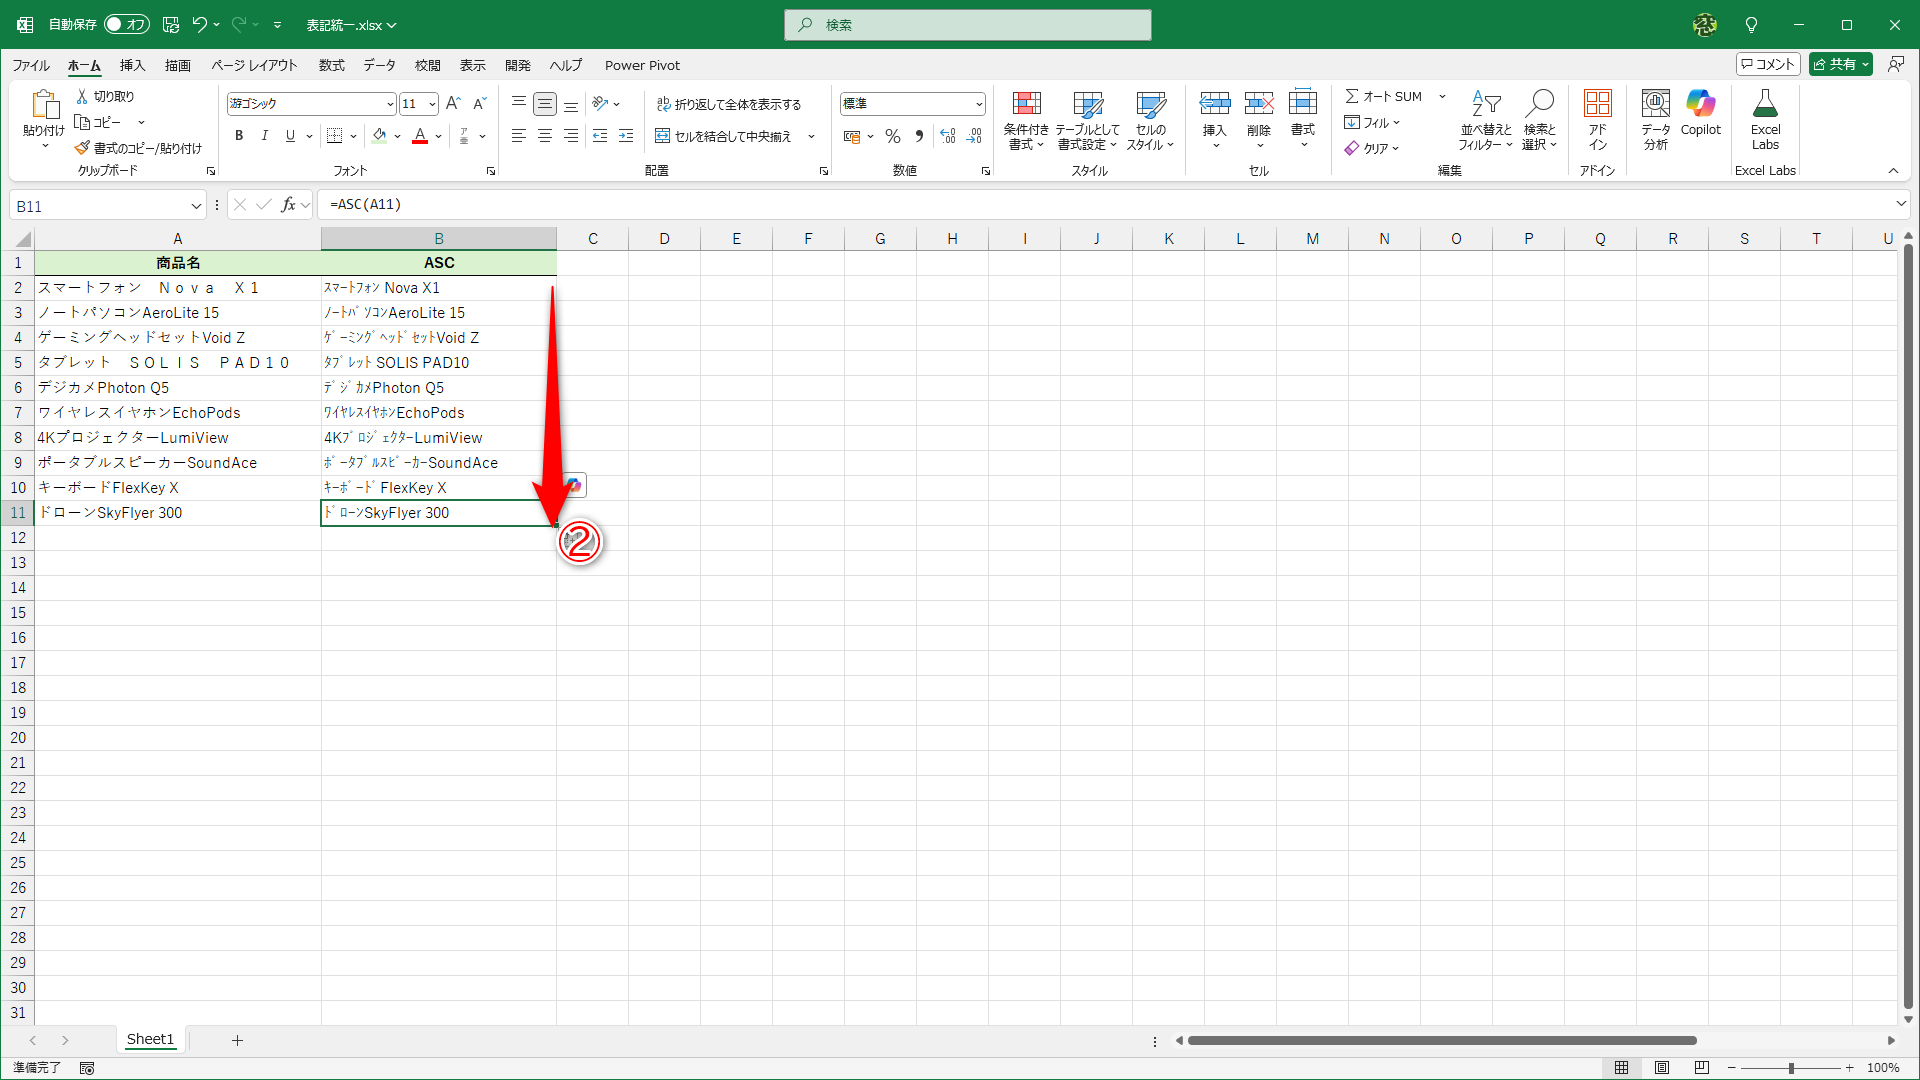This screenshot has height=1080, width=1920.
Task: Toggle bold formatting
Action: coord(239,136)
